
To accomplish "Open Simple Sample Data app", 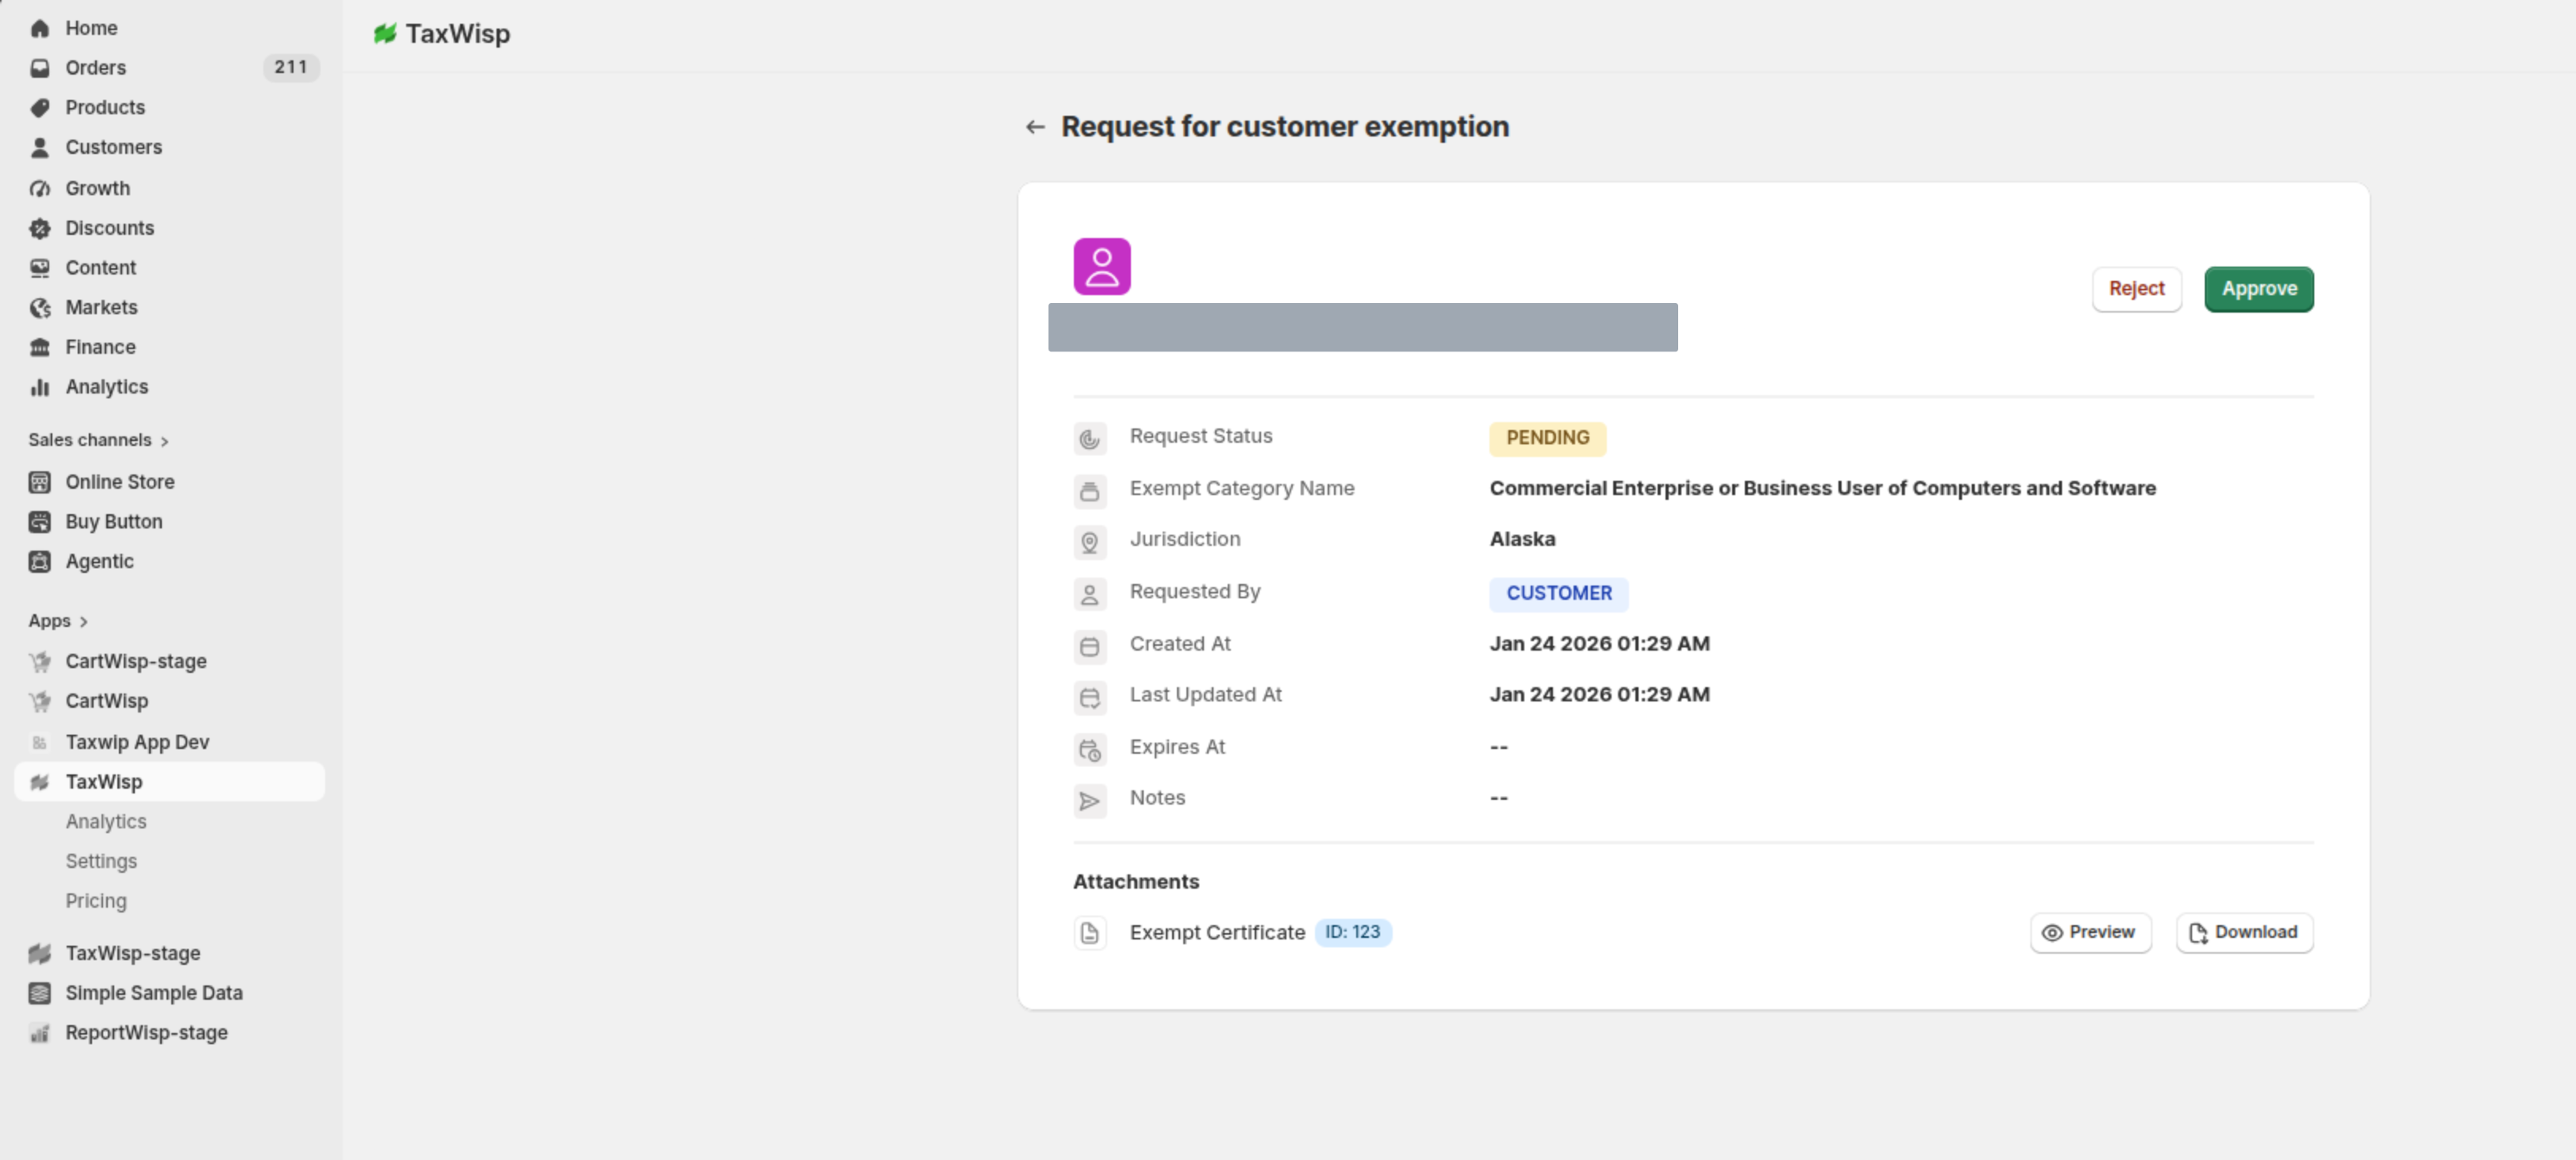I will pos(154,993).
